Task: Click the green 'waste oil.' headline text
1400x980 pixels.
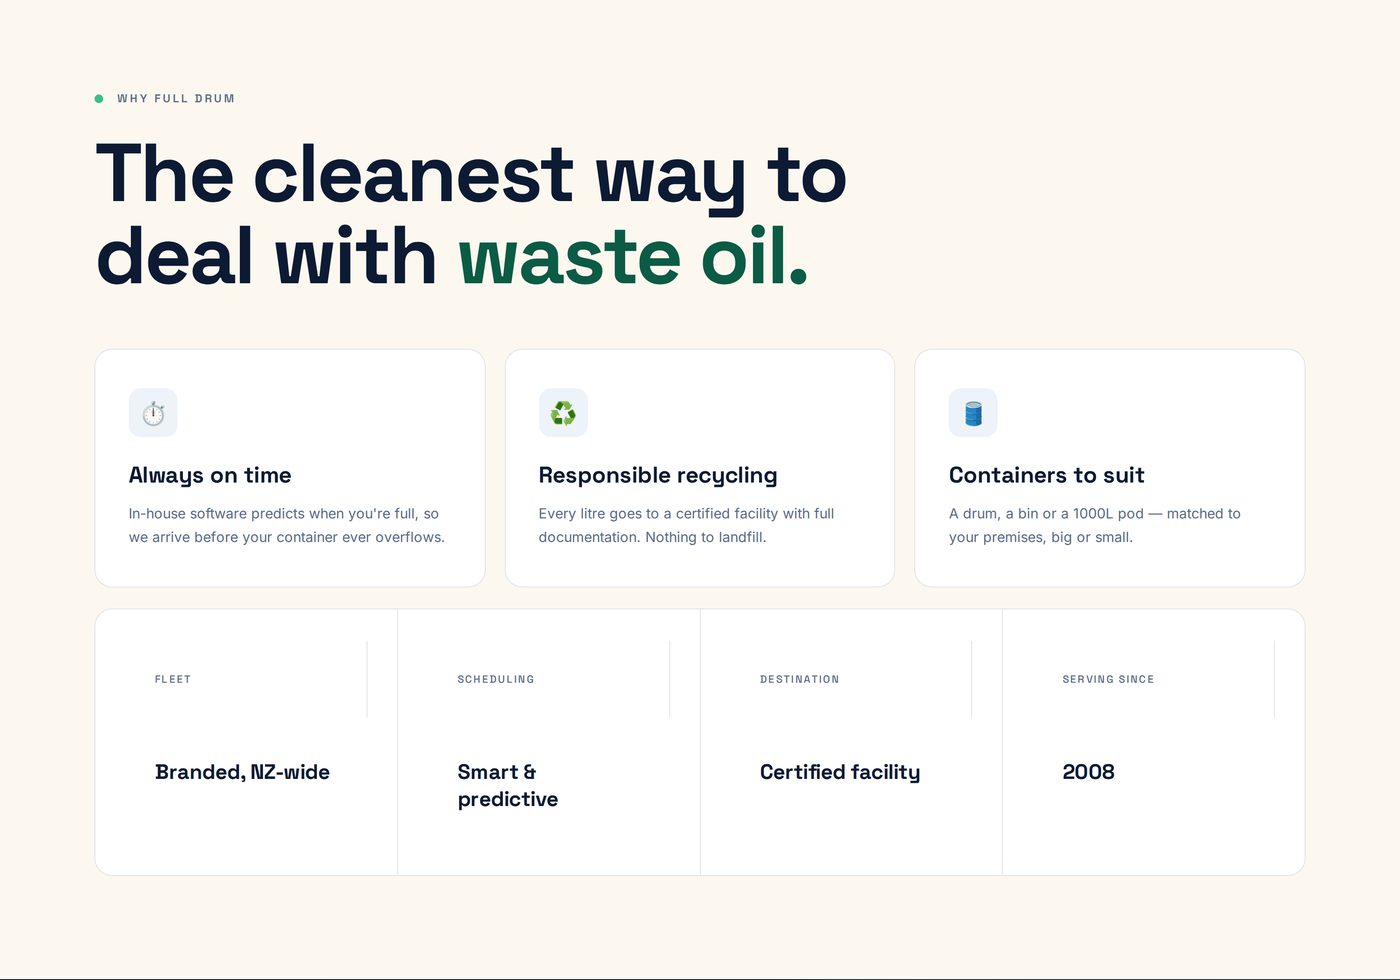Action: tap(633, 256)
